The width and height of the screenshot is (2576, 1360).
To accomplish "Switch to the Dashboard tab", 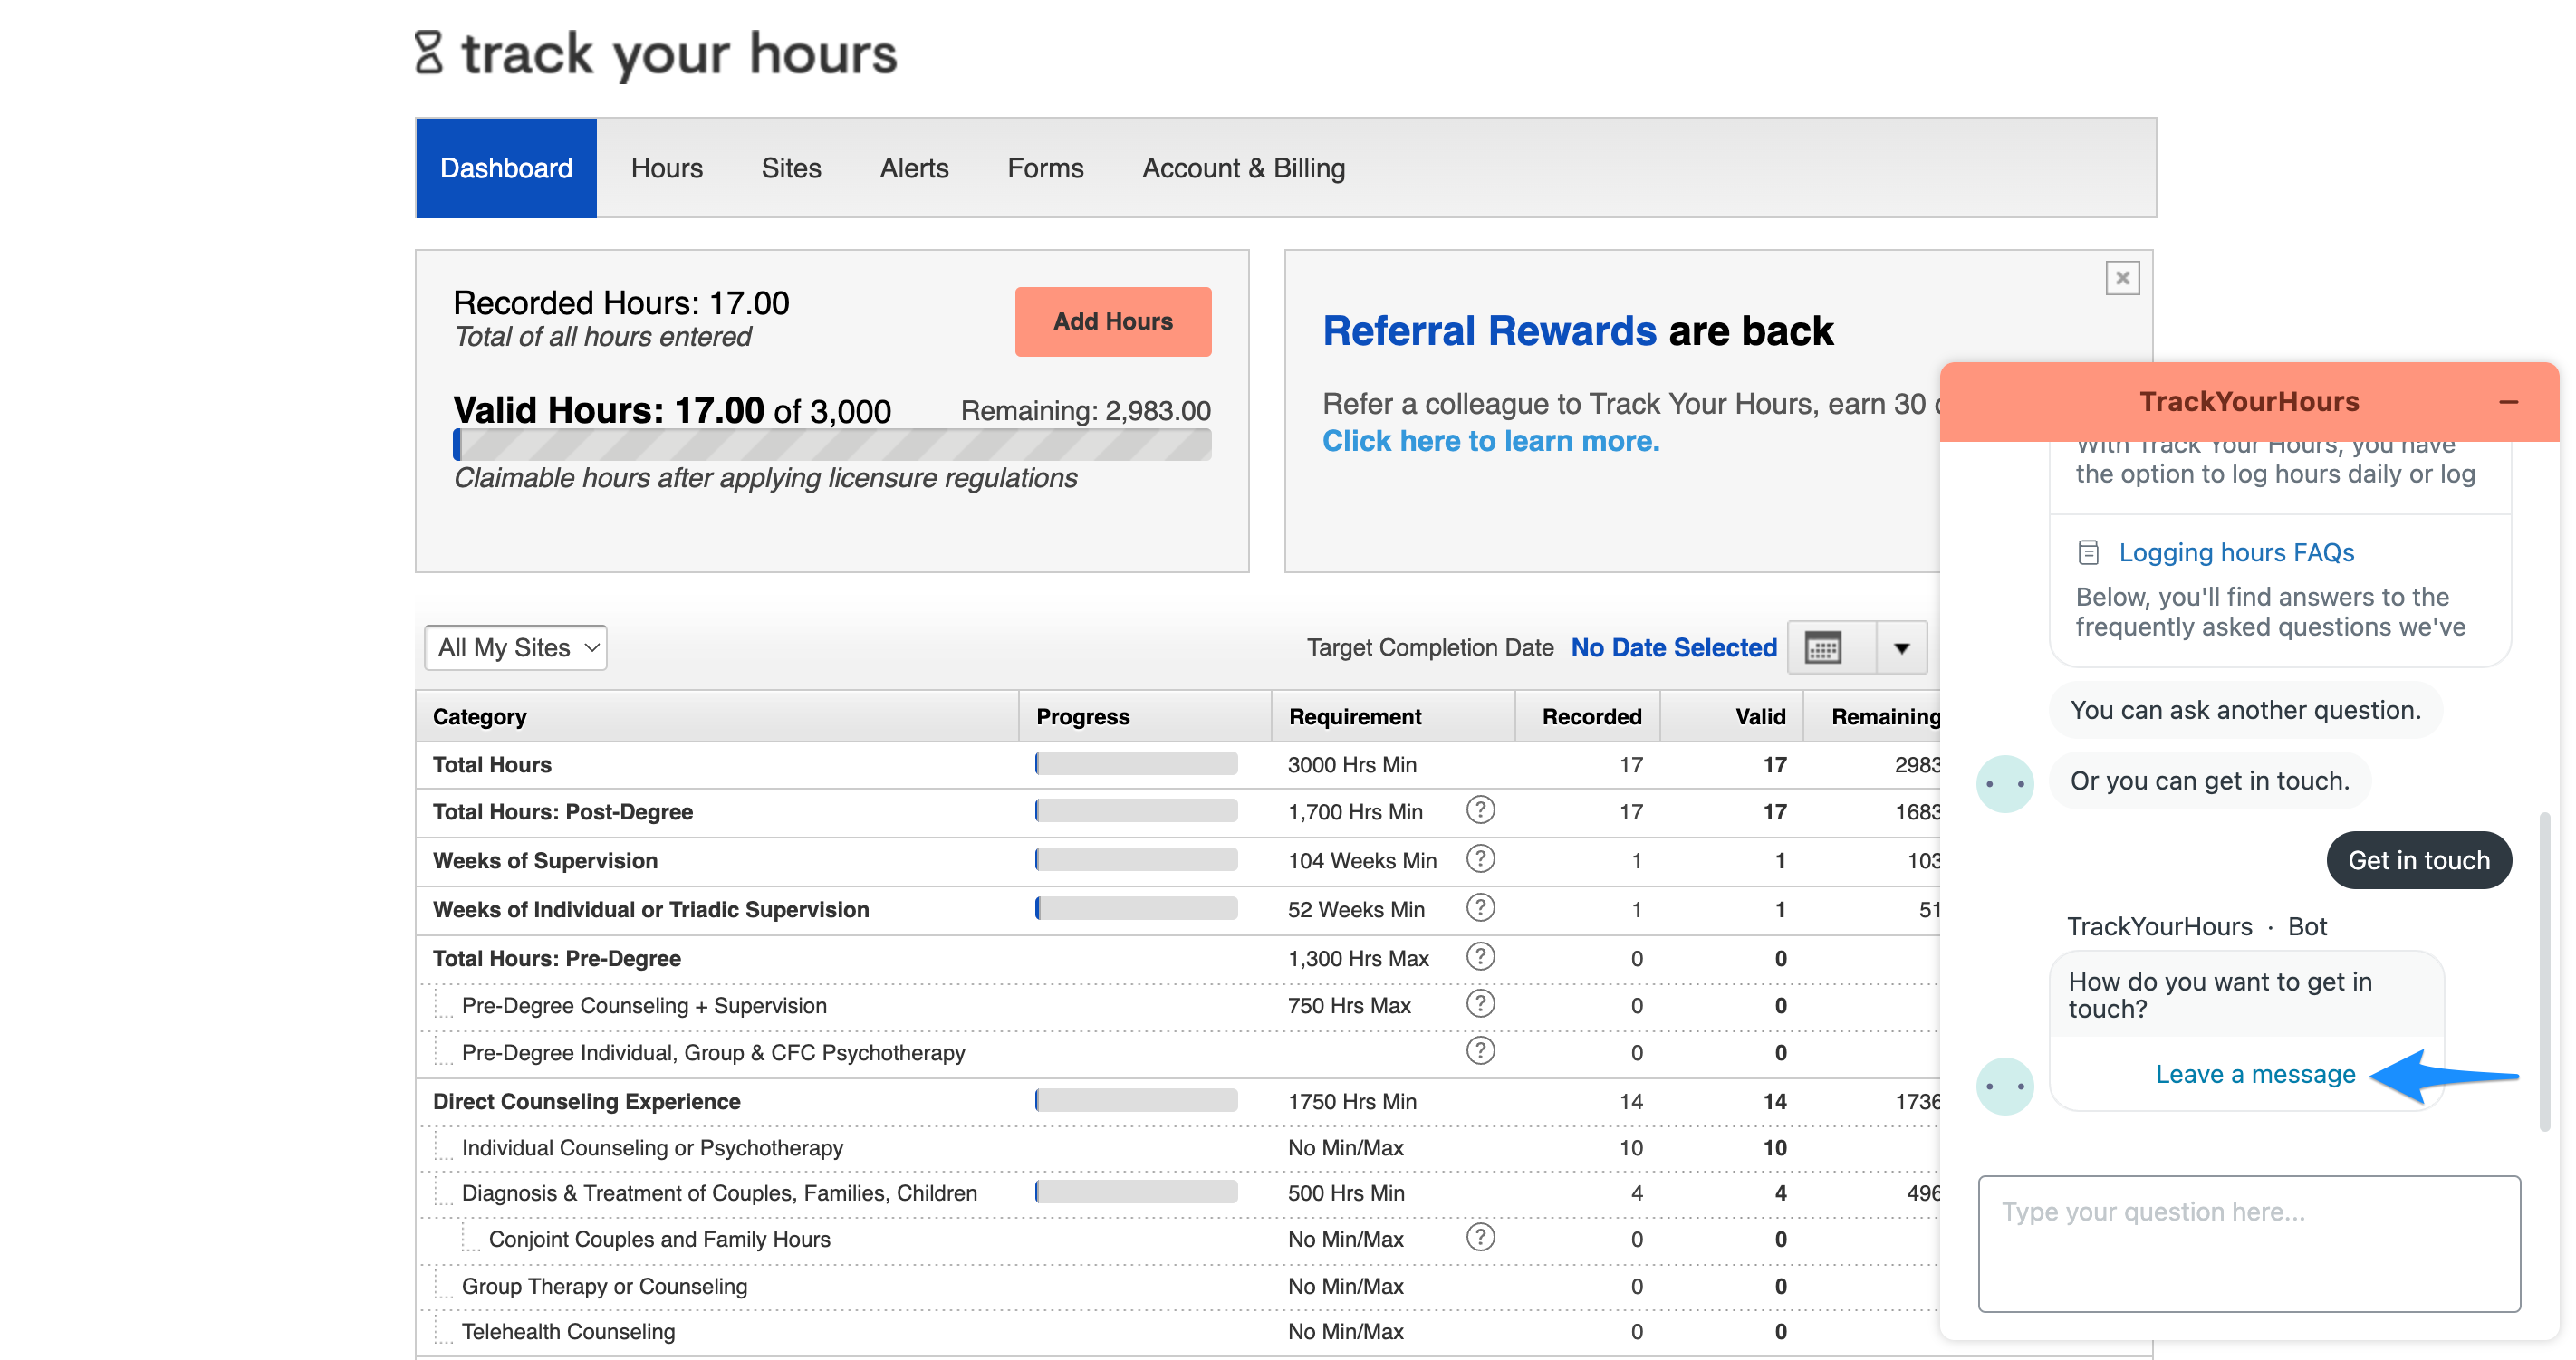I will click(506, 168).
